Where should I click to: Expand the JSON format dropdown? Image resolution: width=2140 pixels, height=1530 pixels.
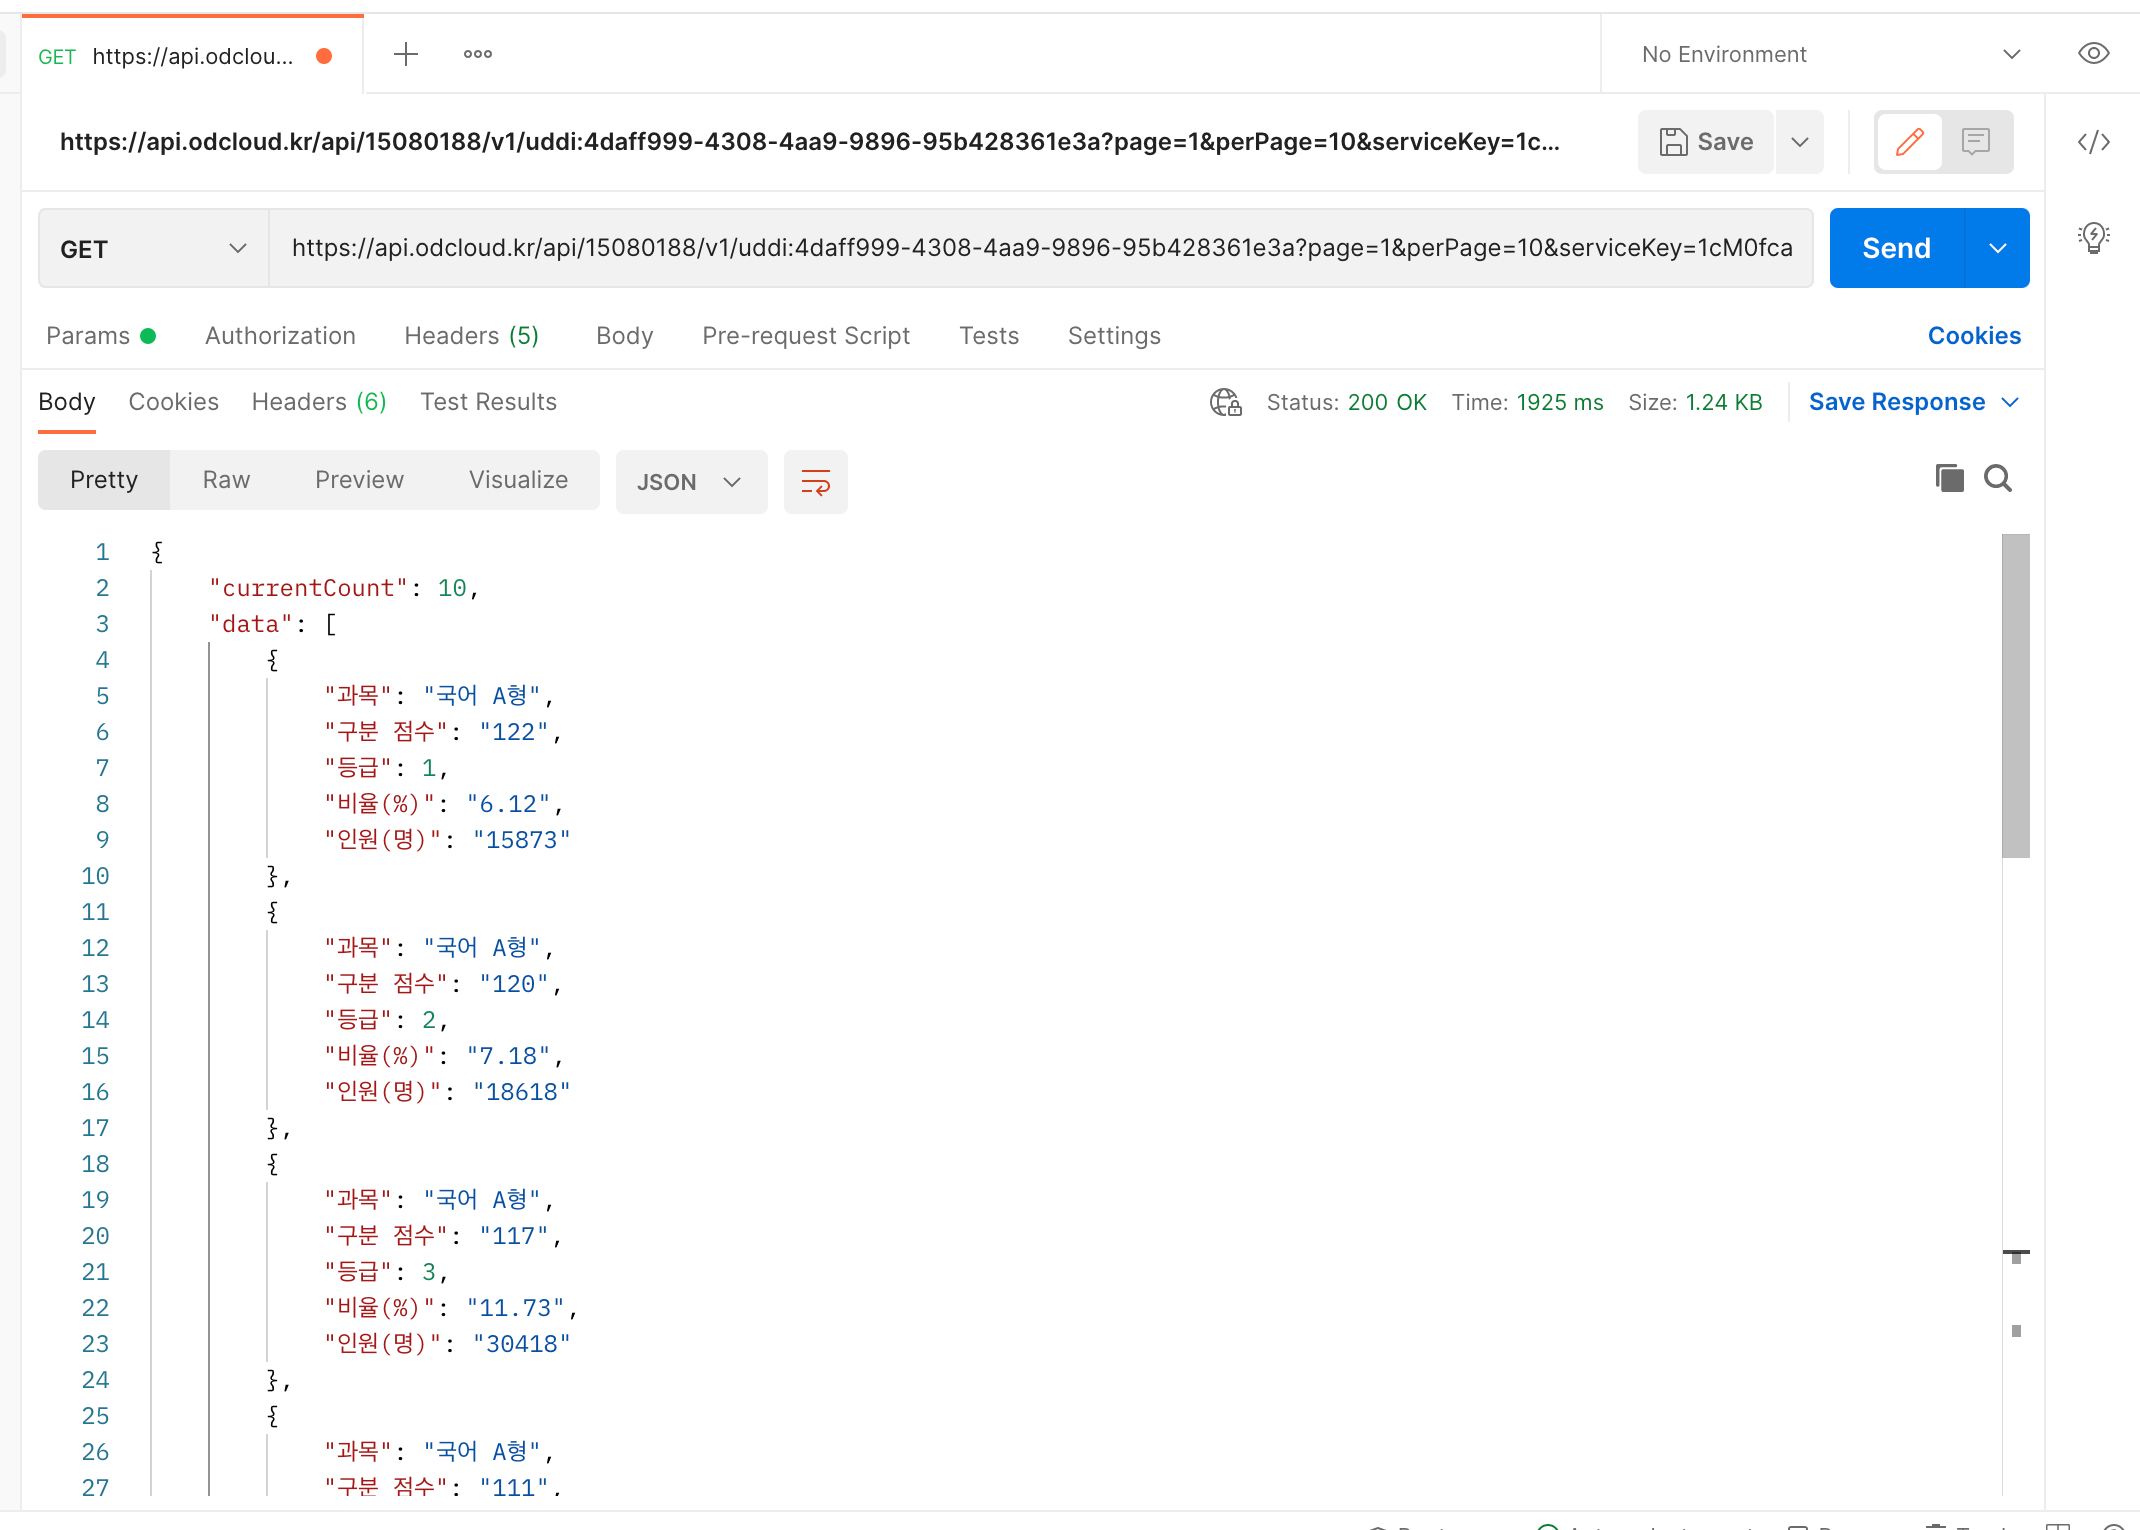pyautogui.click(x=690, y=482)
